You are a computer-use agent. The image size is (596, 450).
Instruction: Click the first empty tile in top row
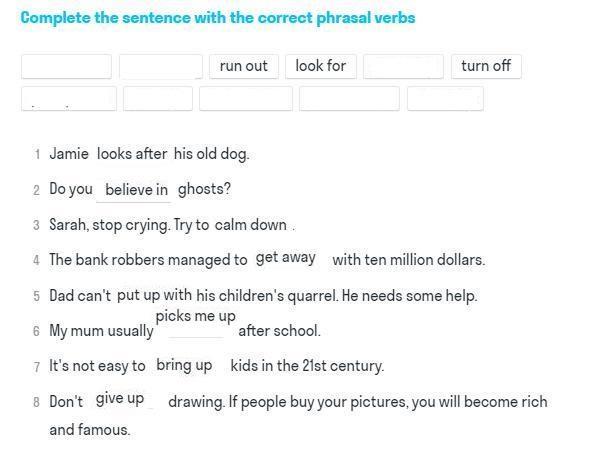click(x=67, y=67)
